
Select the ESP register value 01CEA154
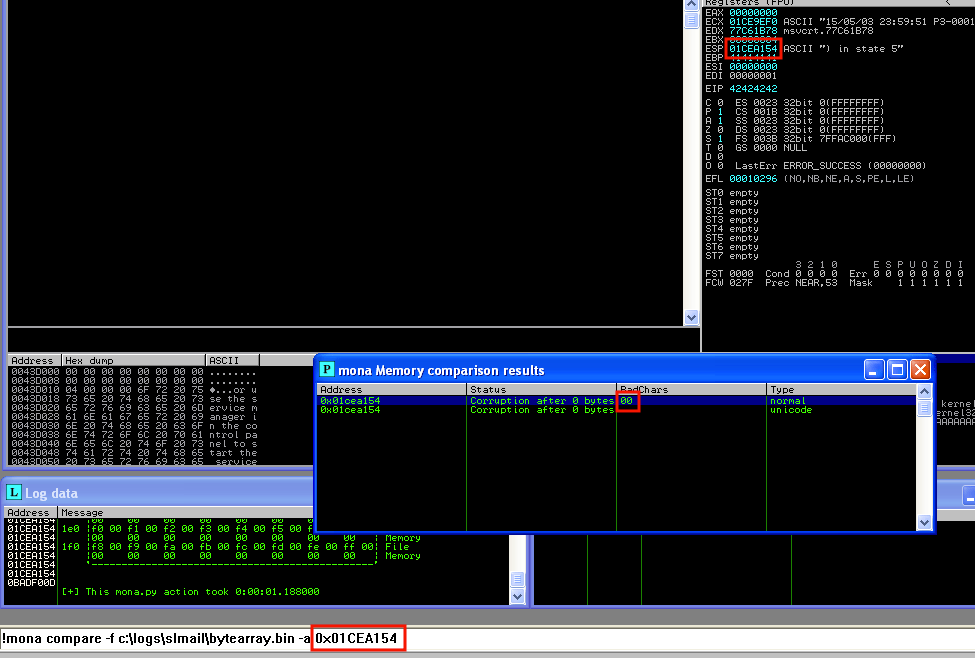(x=753, y=48)
